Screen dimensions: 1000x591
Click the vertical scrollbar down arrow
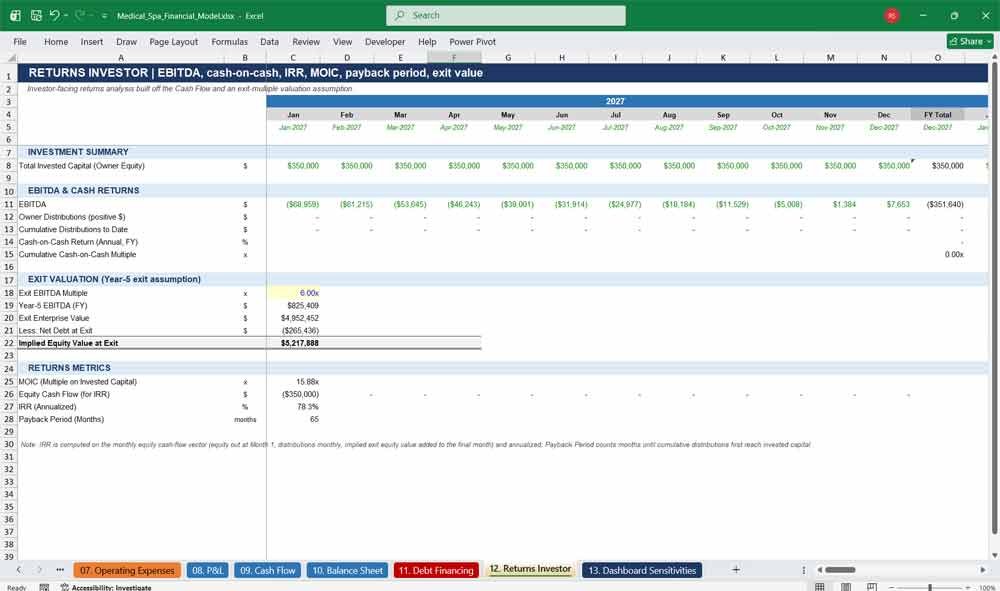(994, 556)
